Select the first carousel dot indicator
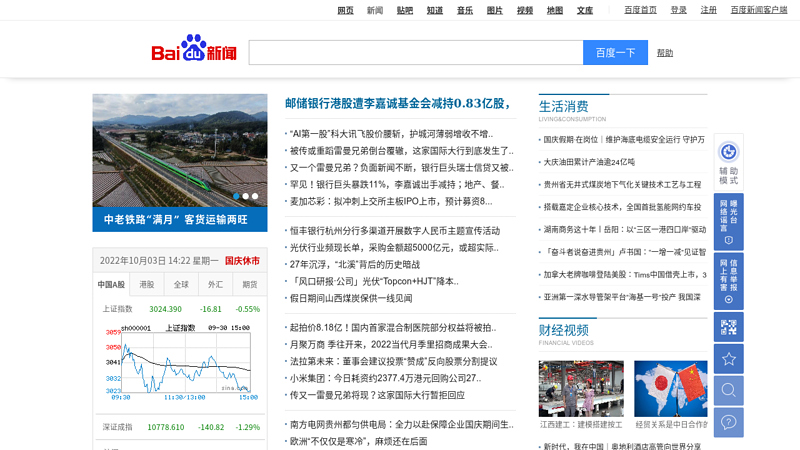The height and width of the screenshot is (450, 800). point(236,196)
